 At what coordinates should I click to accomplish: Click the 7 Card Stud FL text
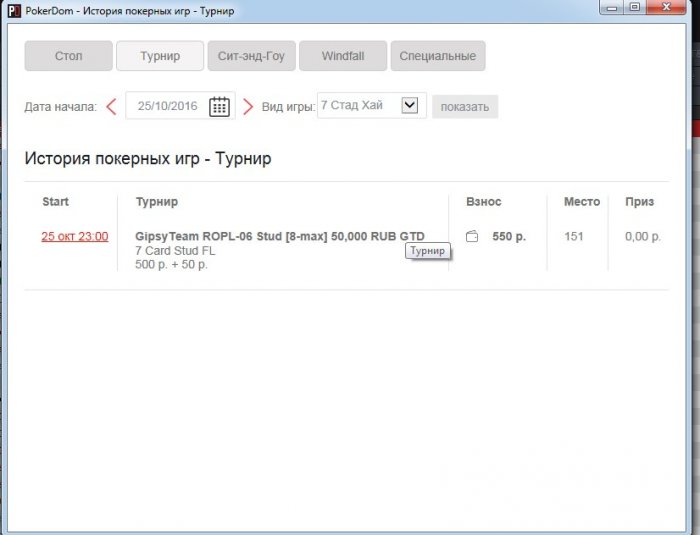click(175, 251)
